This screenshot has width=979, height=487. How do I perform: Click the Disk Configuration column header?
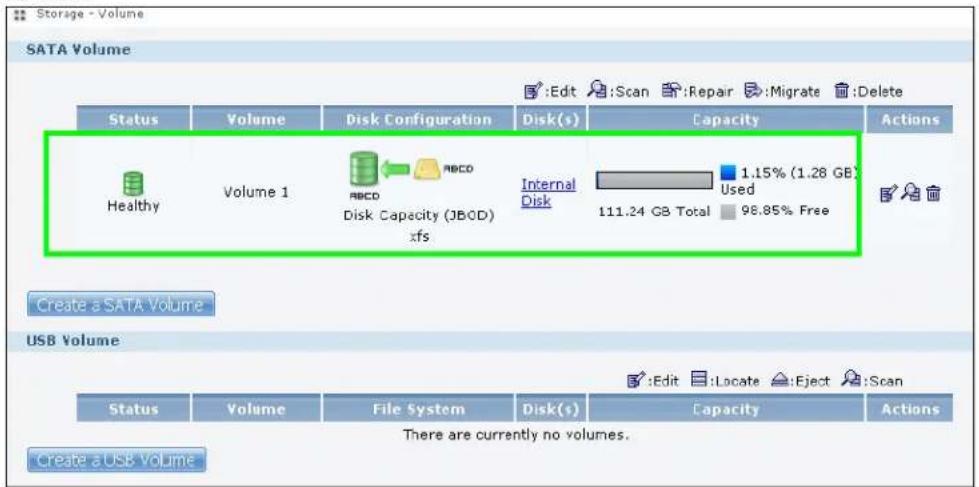(x=418, y=119)
